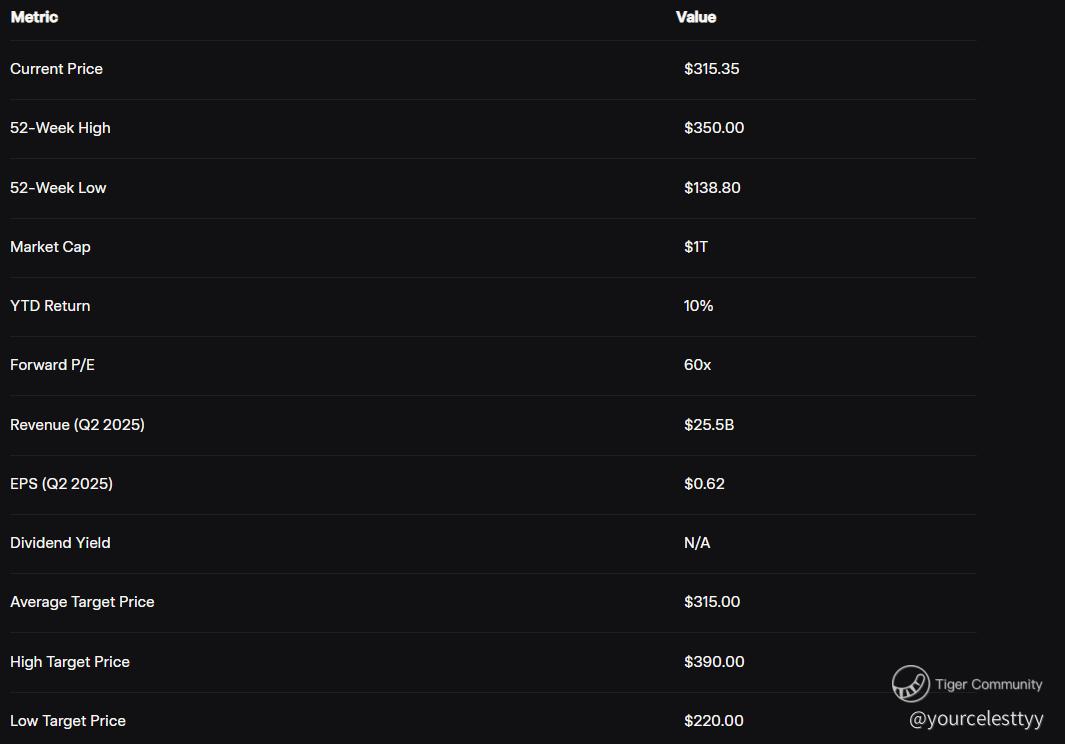Click the $1T market cap value
The height and width of the screenshot is (744, 1065).
tap(696, 247)
